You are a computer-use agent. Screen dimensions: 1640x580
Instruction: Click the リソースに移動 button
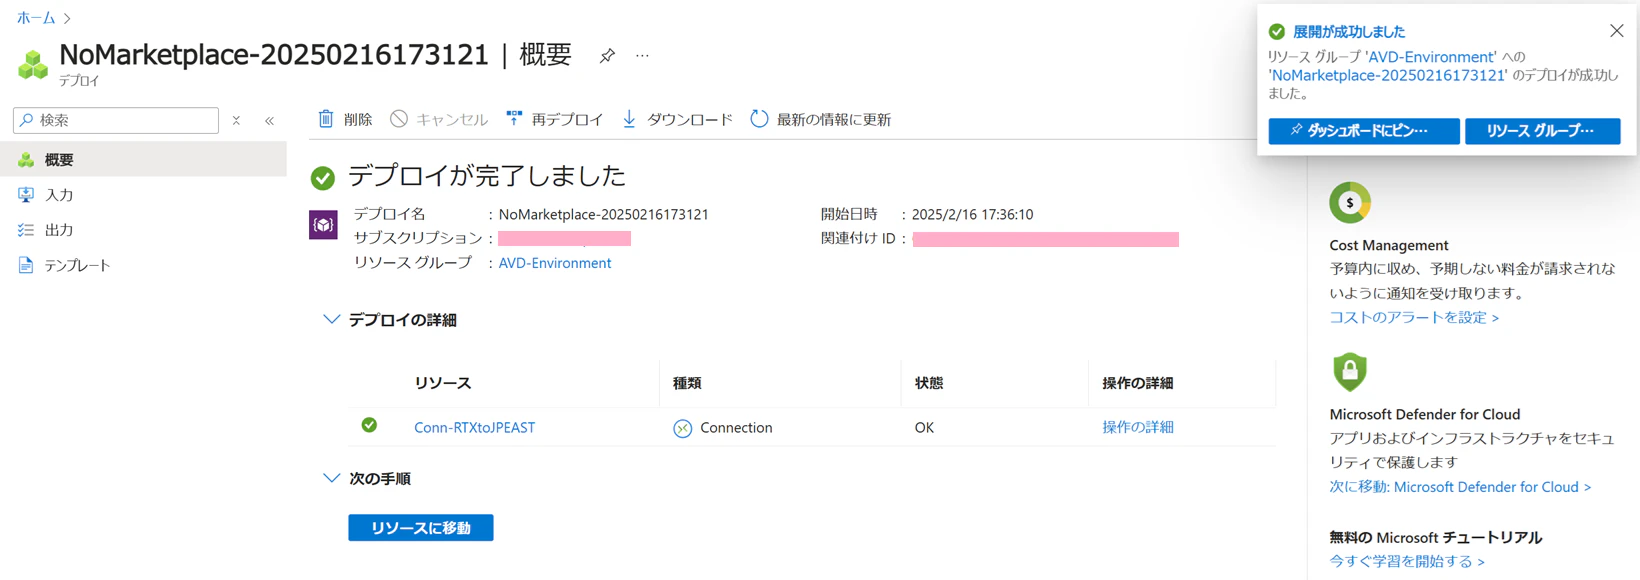tap(421, 528)
